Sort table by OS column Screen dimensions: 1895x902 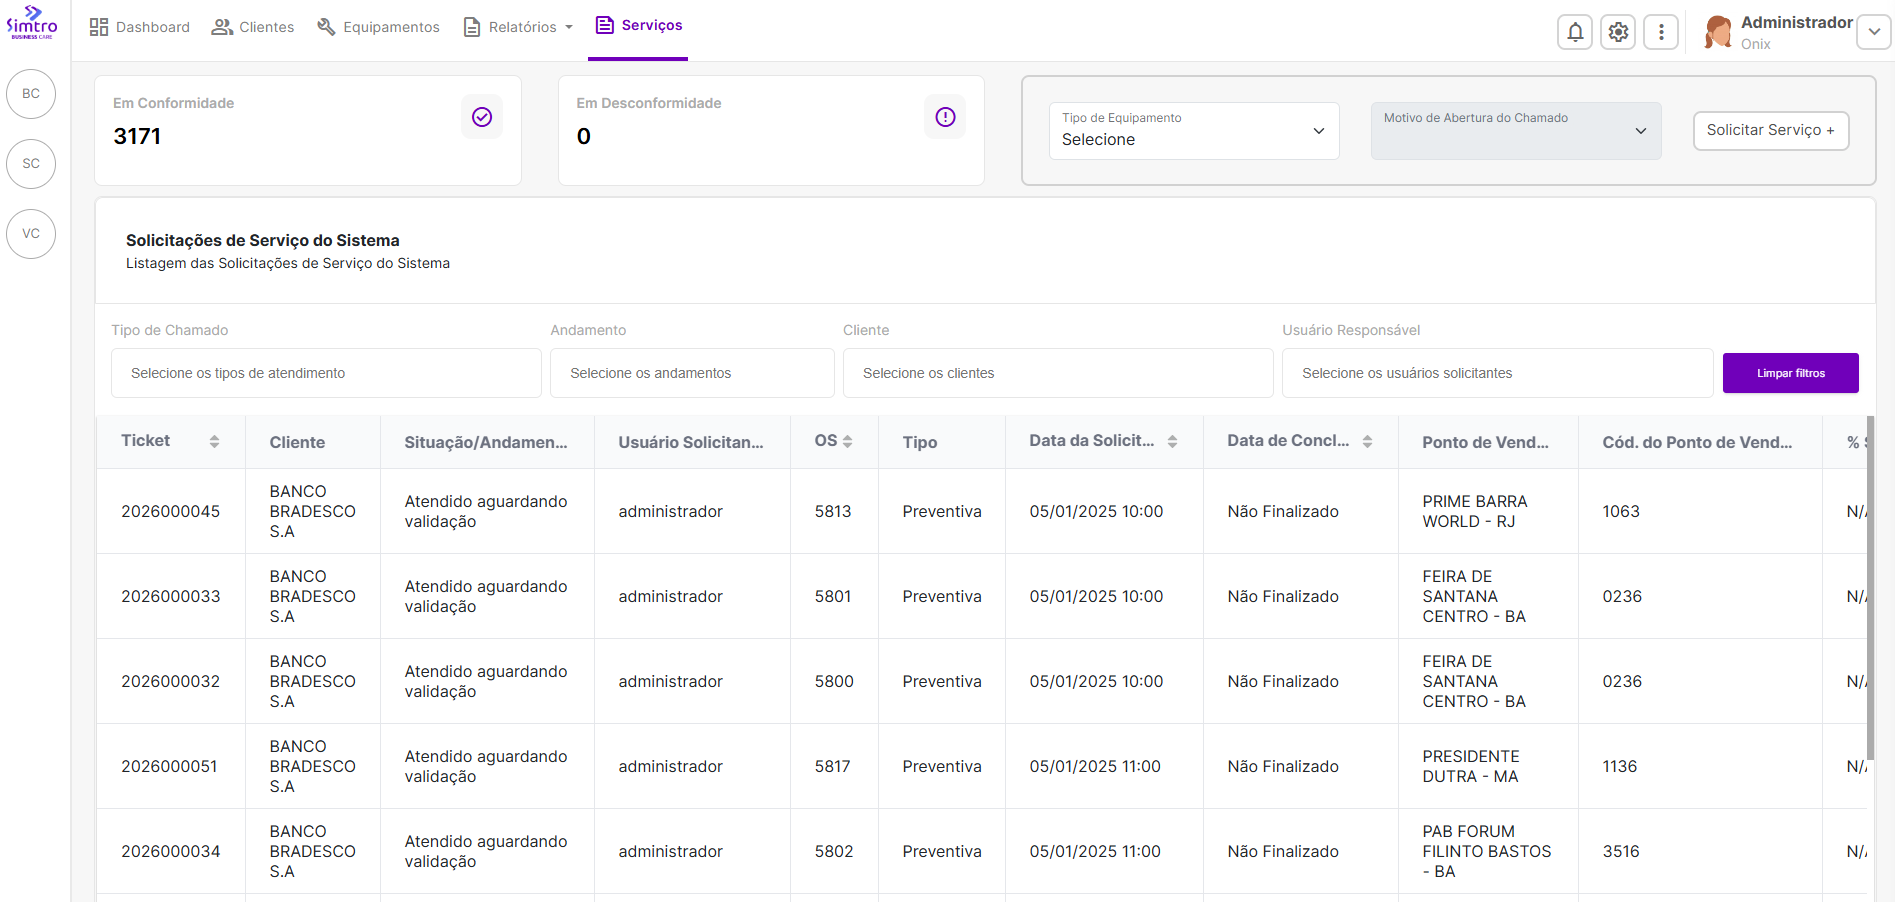847,441
